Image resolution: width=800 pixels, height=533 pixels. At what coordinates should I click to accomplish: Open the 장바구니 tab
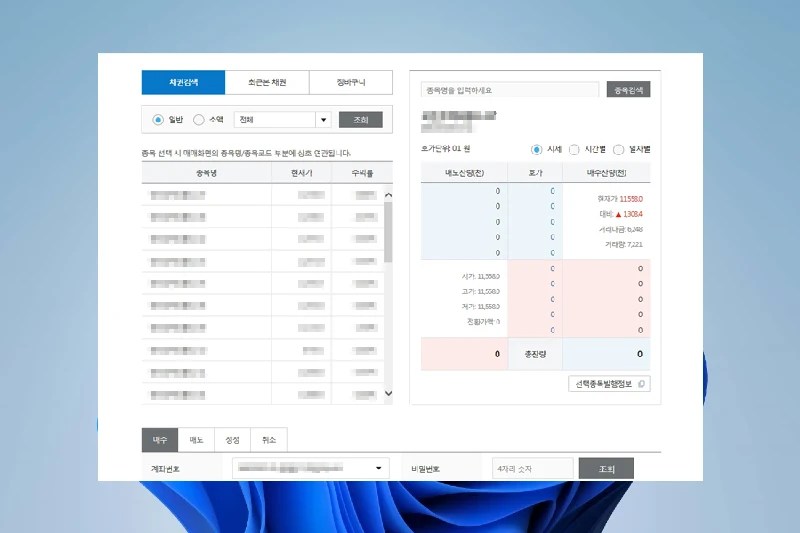point(351,82)
